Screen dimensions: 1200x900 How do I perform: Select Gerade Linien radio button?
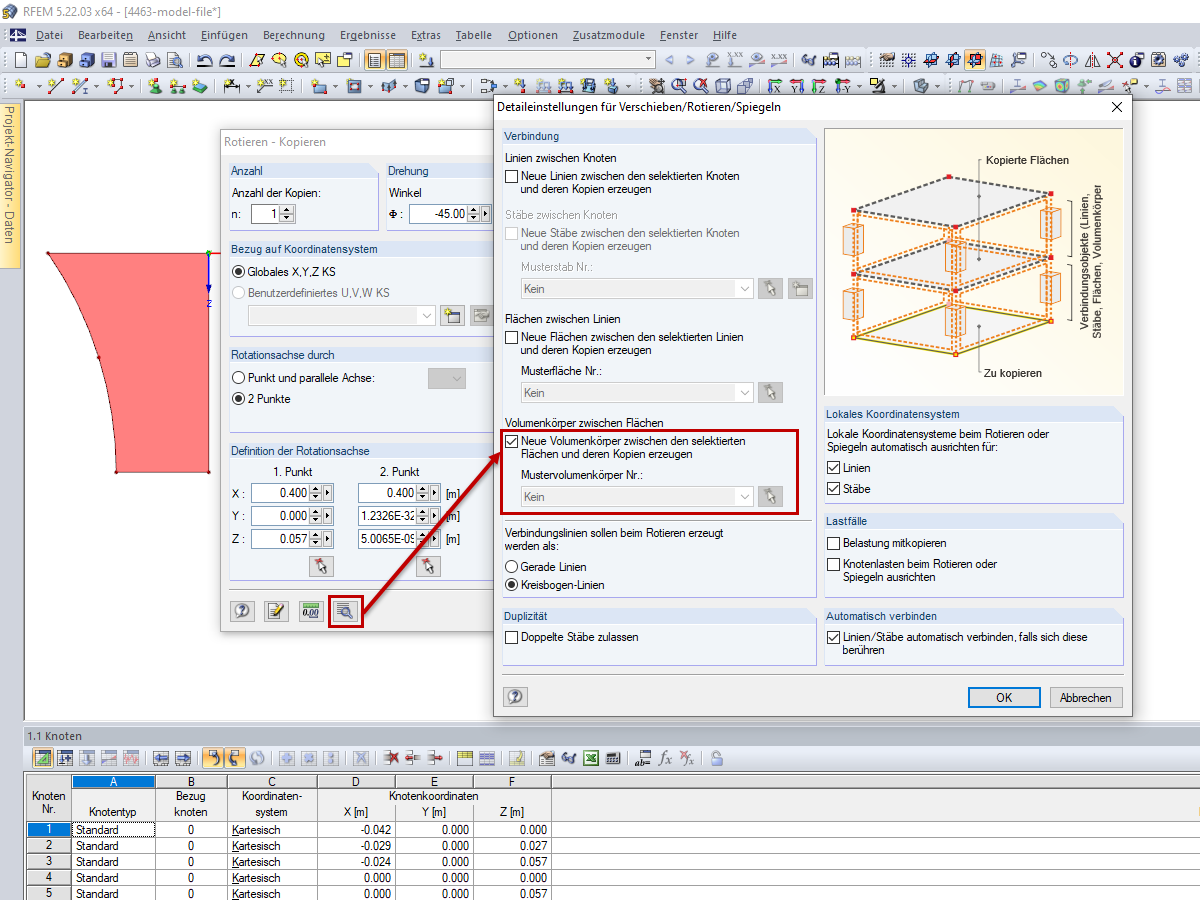(512, 567)
